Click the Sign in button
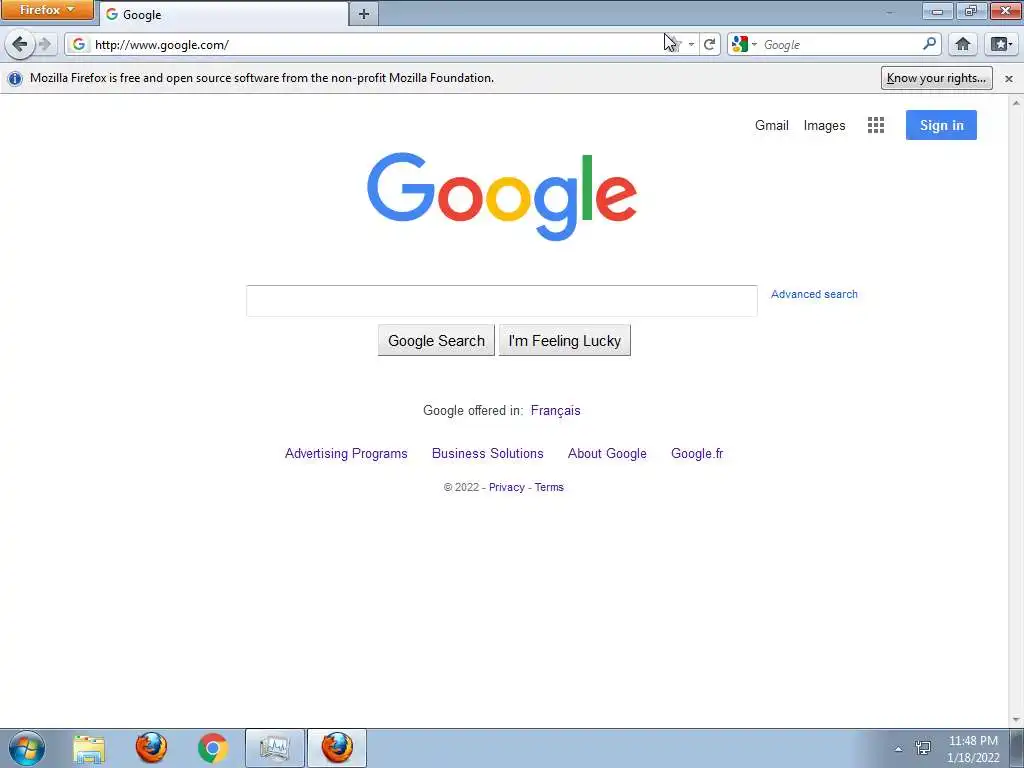 [941, 125]
